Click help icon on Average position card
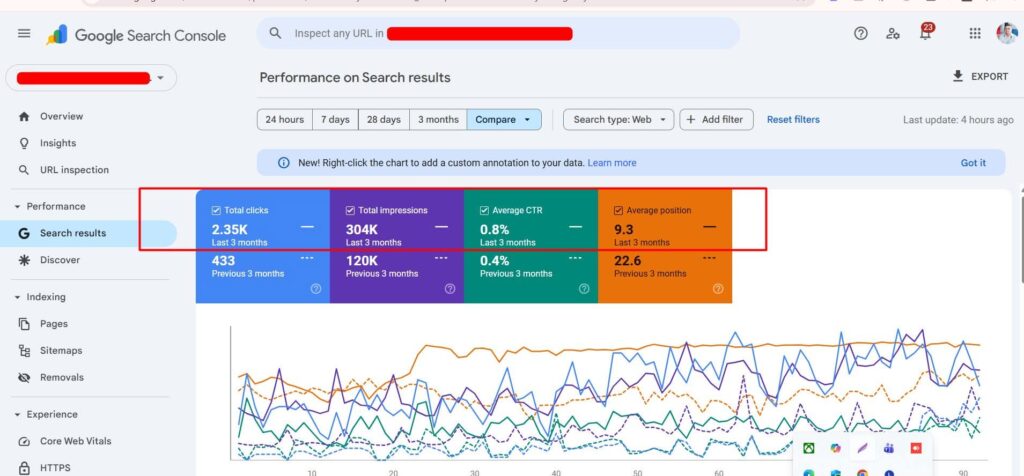 (718, 289)
